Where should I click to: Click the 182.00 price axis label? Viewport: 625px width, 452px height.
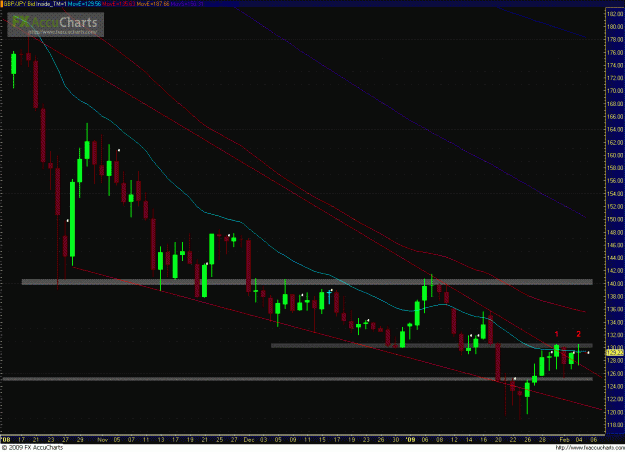click(x=615, y=14)
